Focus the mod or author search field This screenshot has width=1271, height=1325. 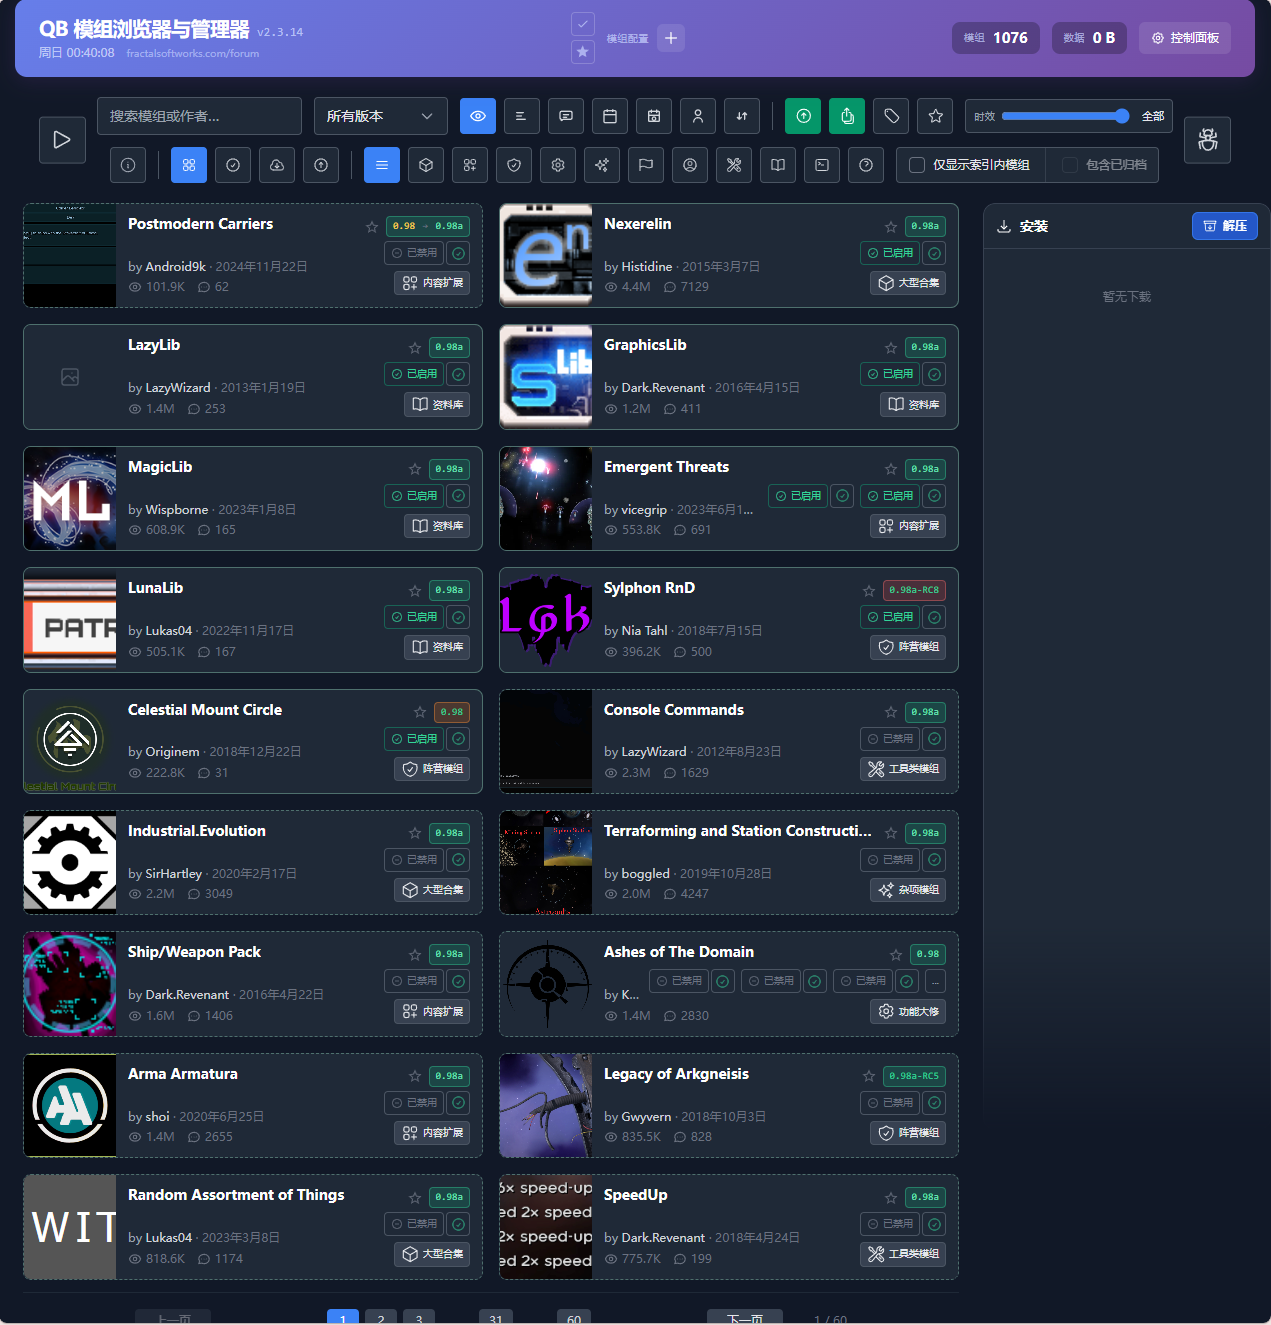200,116
